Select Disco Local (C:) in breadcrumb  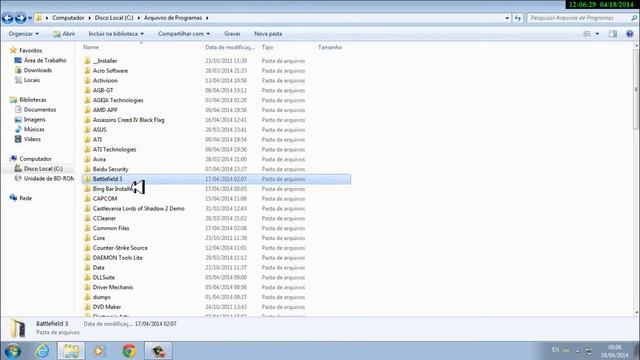(114, 18)
